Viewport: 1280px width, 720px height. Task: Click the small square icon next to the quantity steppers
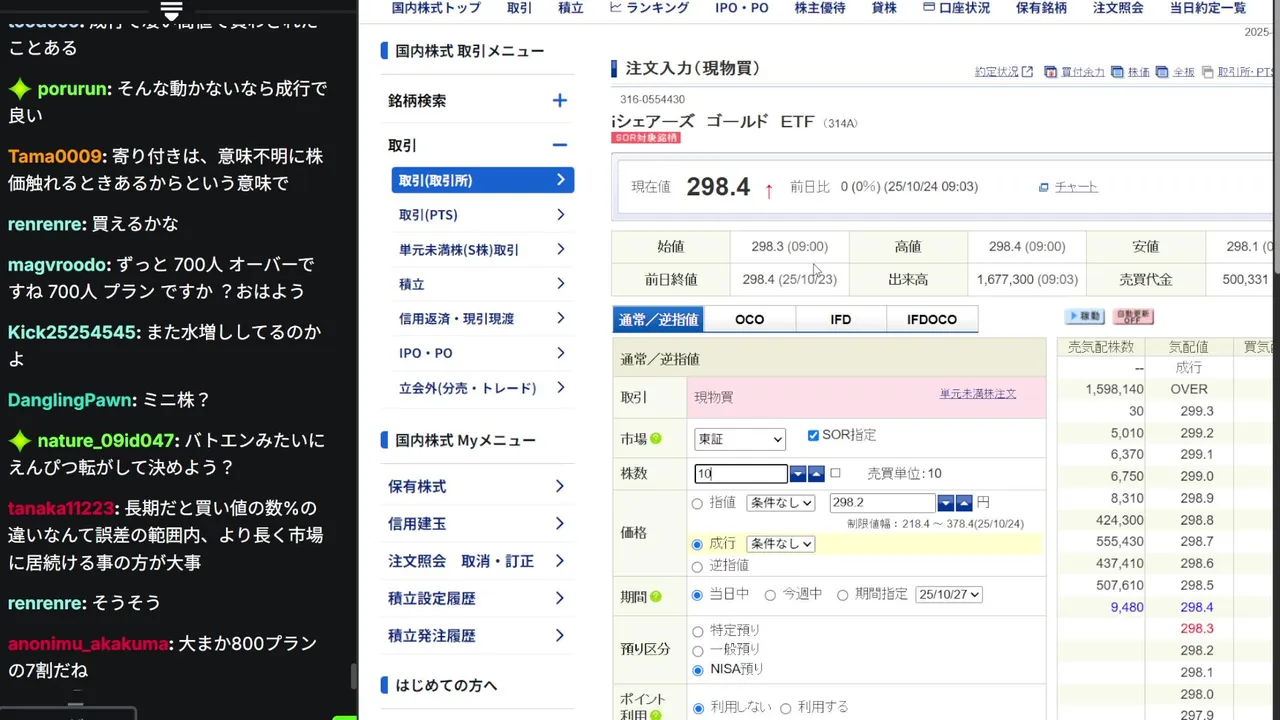[x=836, y=473]
